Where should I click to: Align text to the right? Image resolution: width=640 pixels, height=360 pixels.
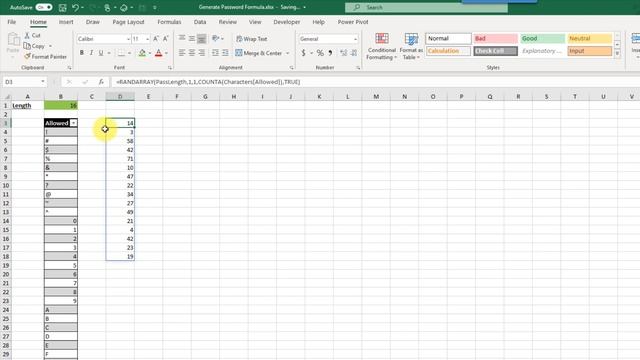click(x=202, y=53)
